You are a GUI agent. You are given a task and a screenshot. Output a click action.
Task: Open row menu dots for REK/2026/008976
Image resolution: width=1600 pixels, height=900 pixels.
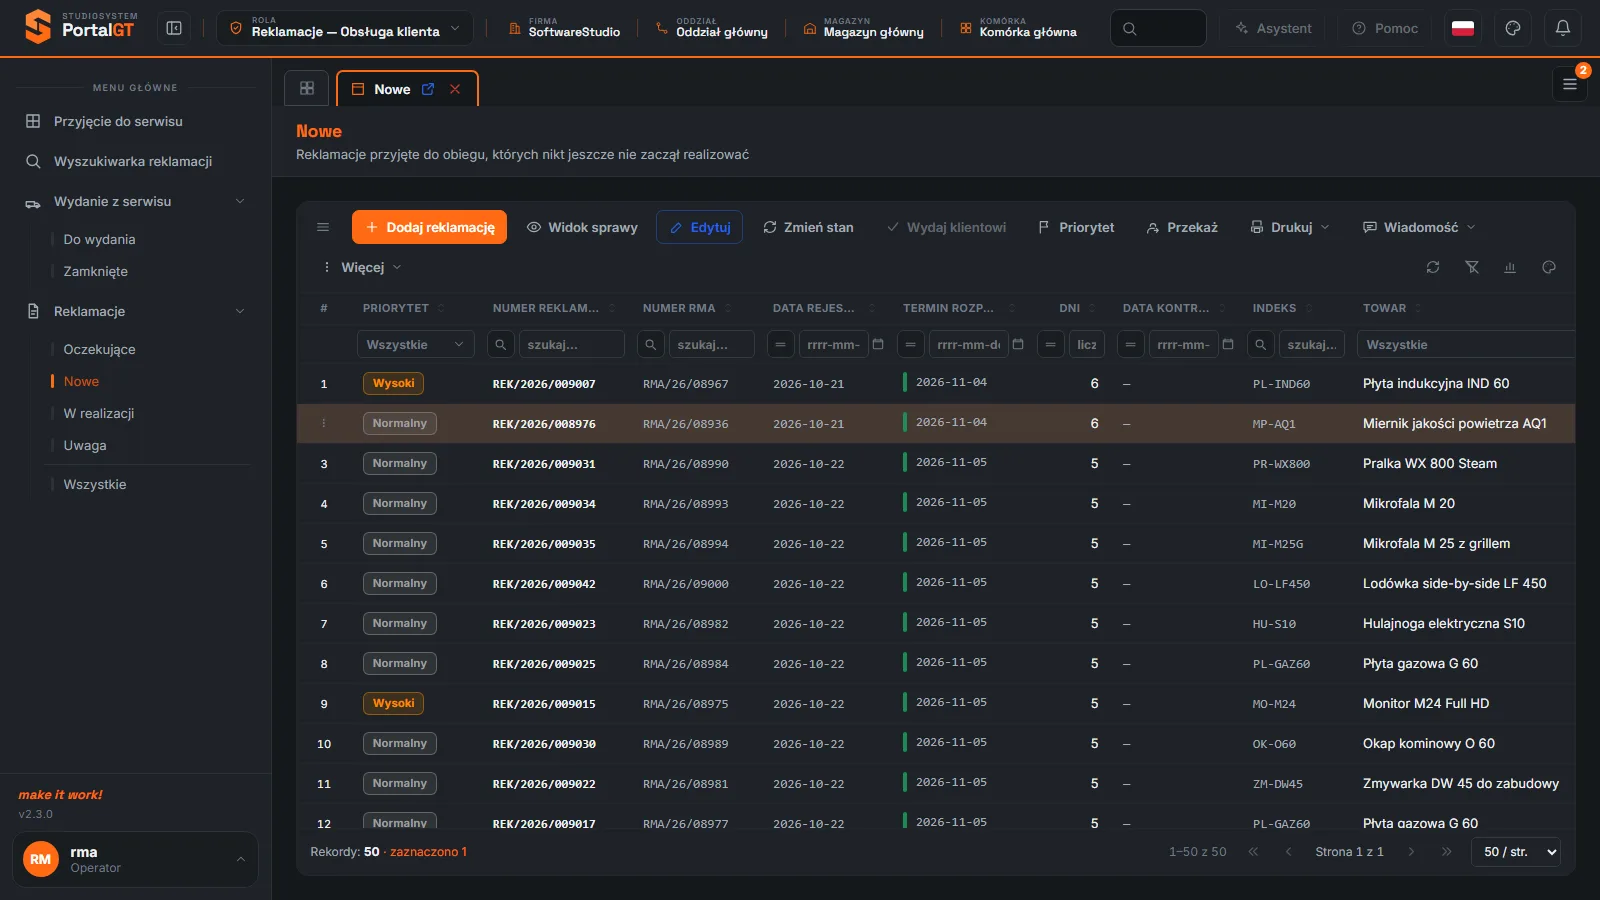tap(324, 423)
